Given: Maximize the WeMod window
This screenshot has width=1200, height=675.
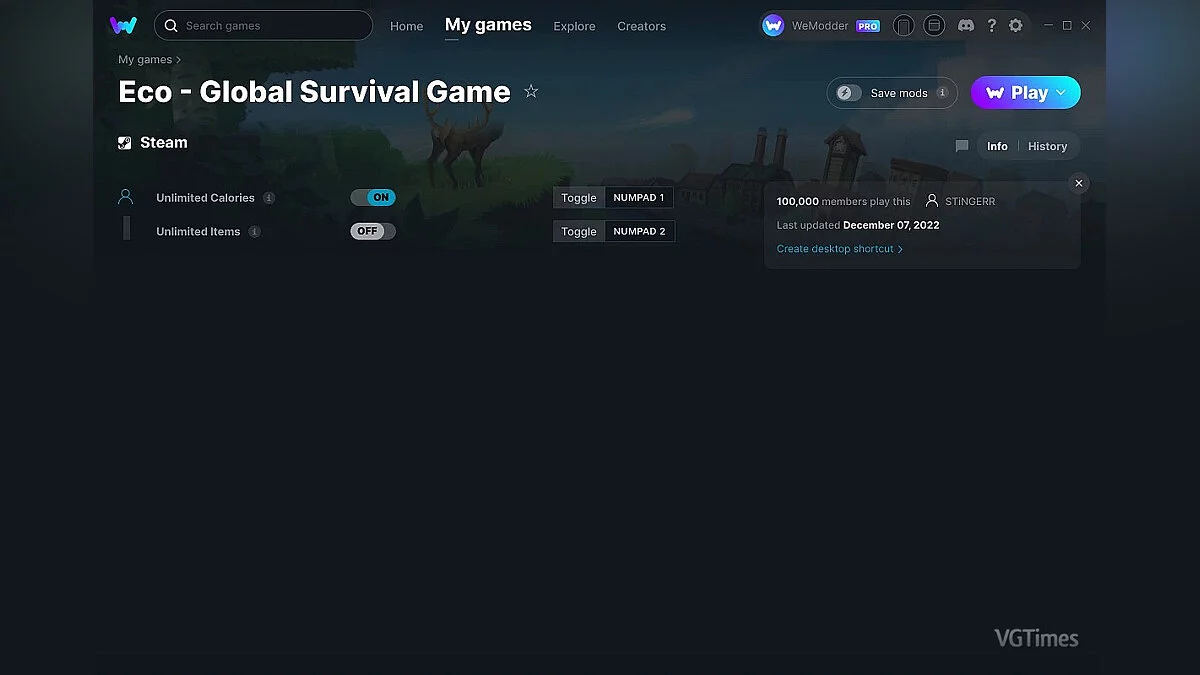Looking at the screenshot, I should [1067, 25].
